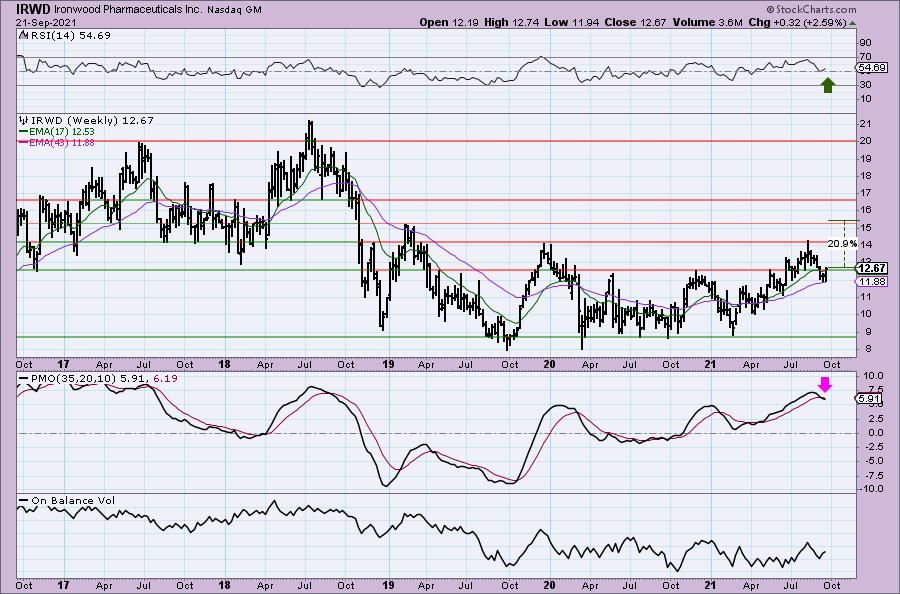Click the IRWD ticker symbol in the header
900x594 pixels.
(33, 9)
